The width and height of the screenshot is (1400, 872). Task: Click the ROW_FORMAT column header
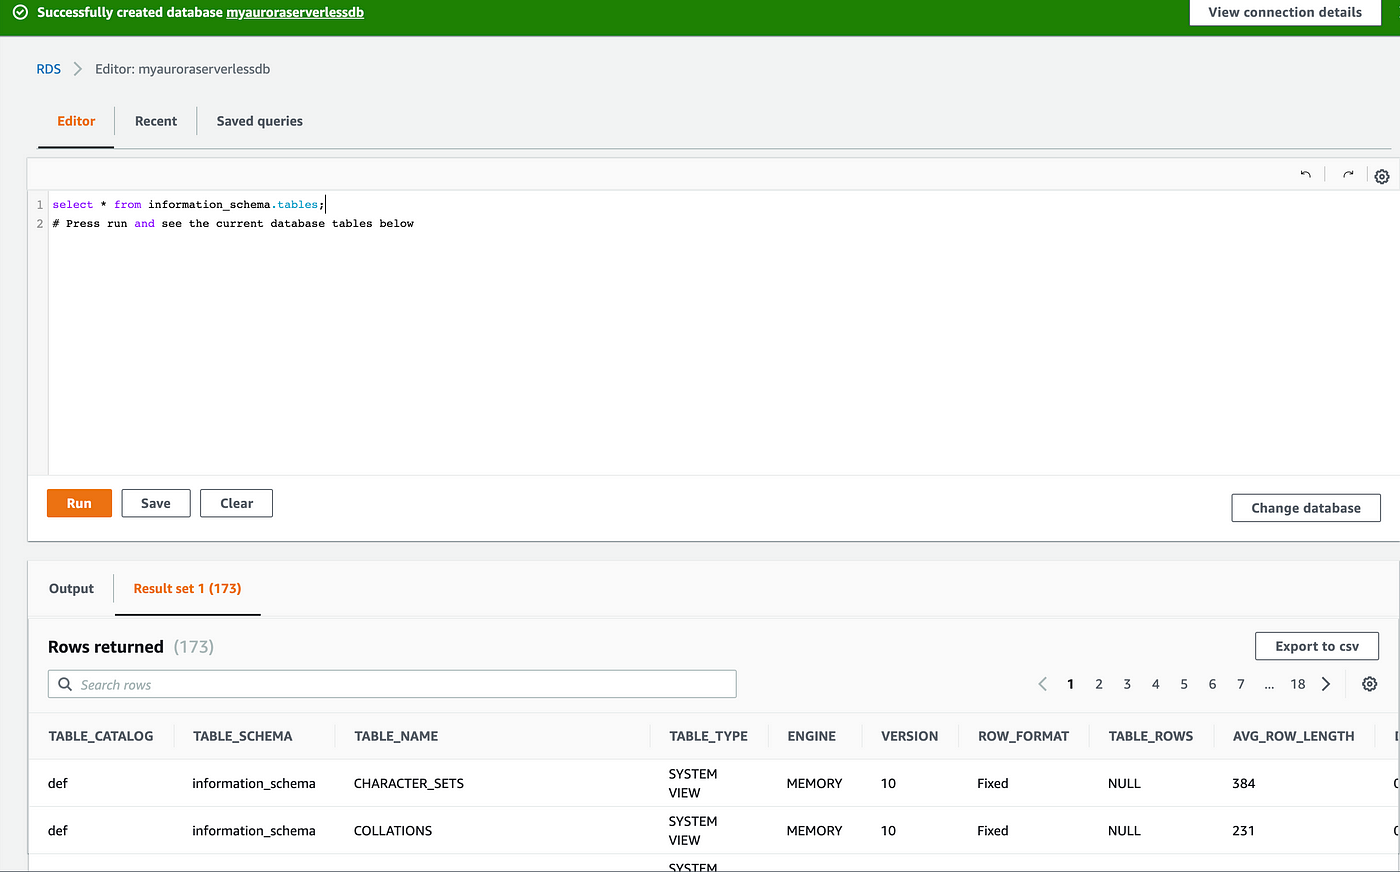(1023, 736)
